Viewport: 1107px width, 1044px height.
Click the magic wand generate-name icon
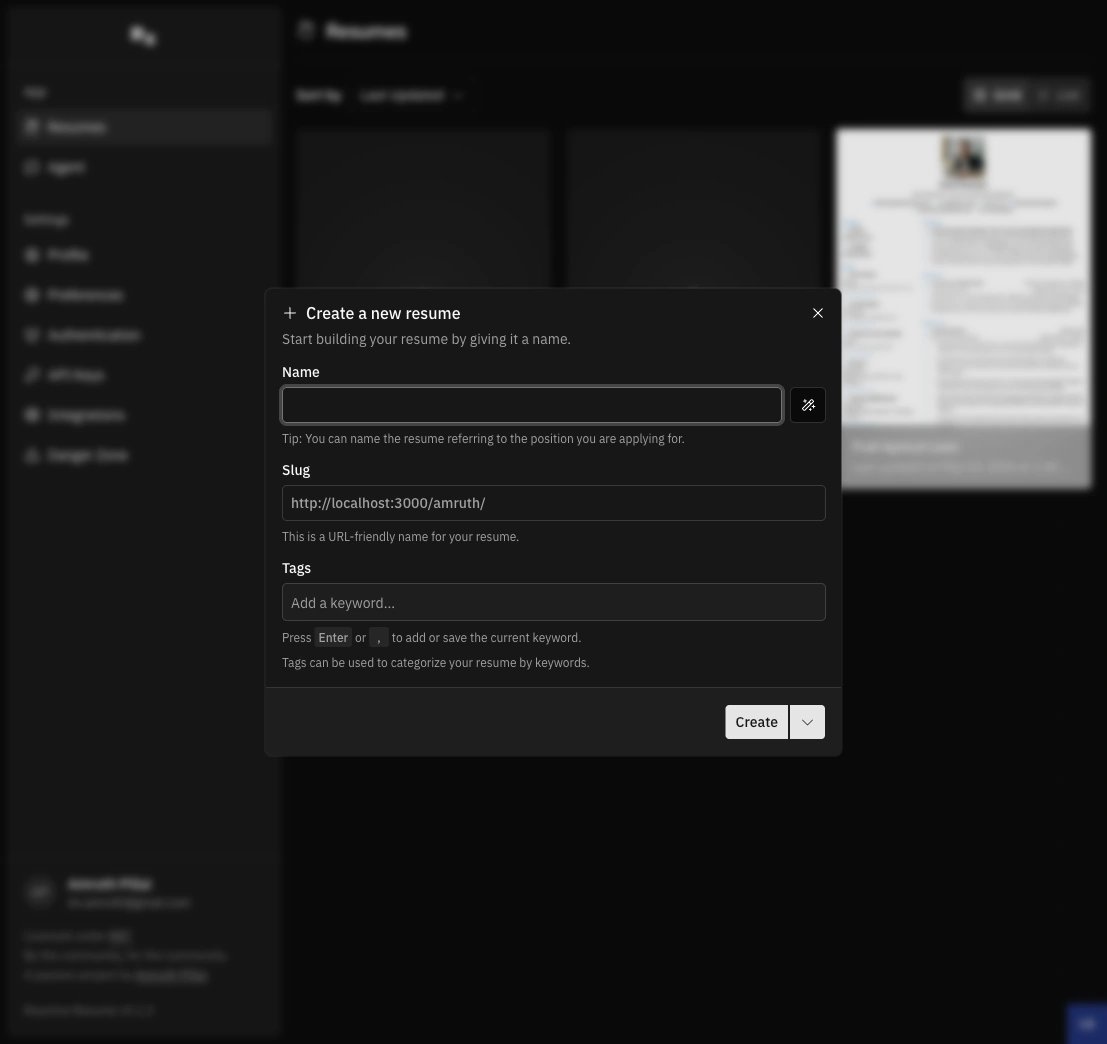point(808,405)
